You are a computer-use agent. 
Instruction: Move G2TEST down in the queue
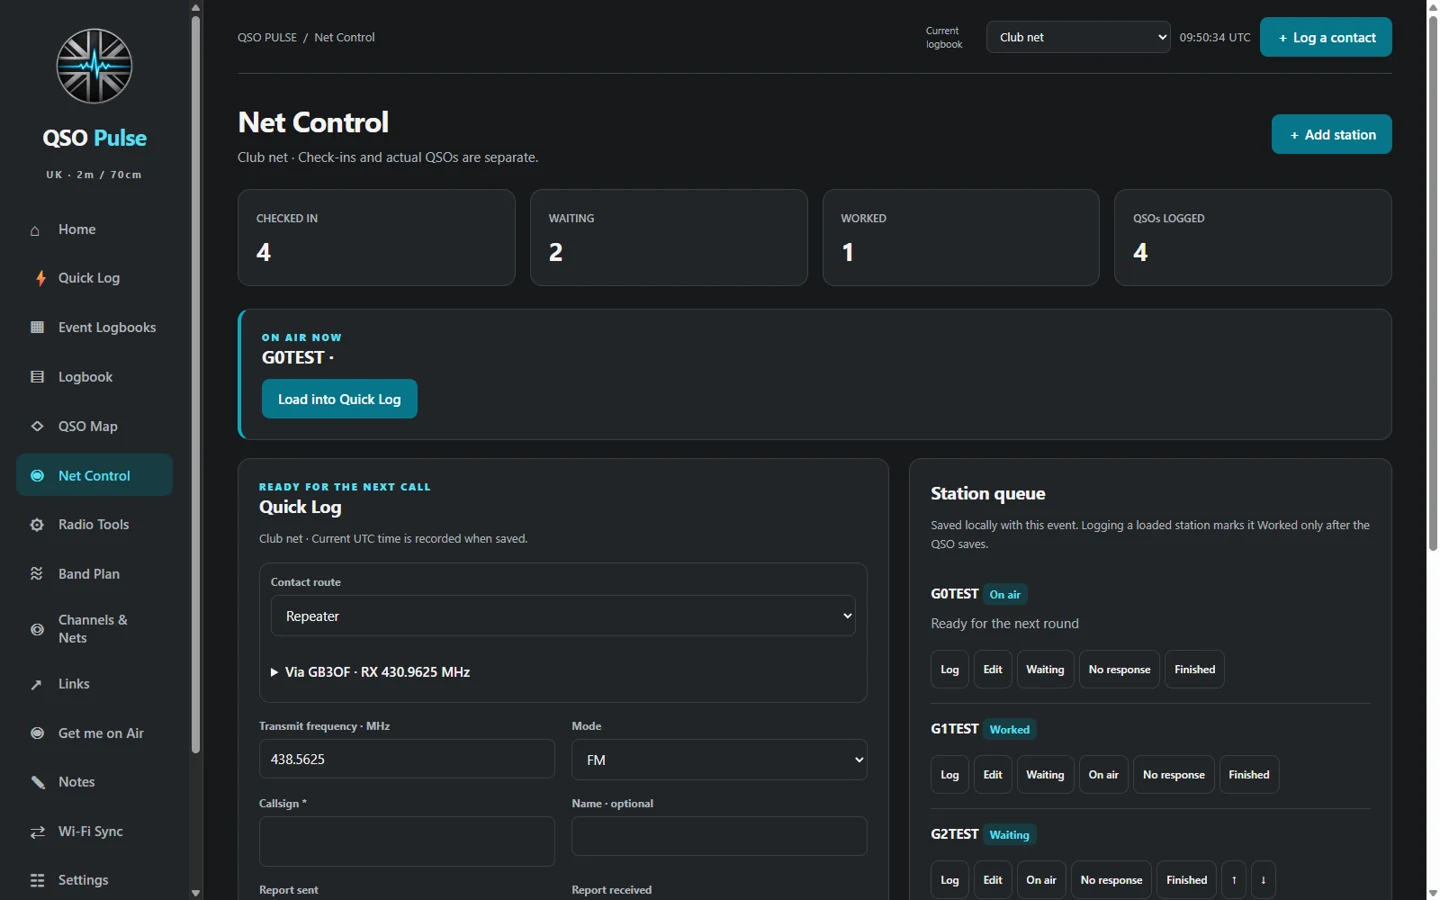(1263, 880)
